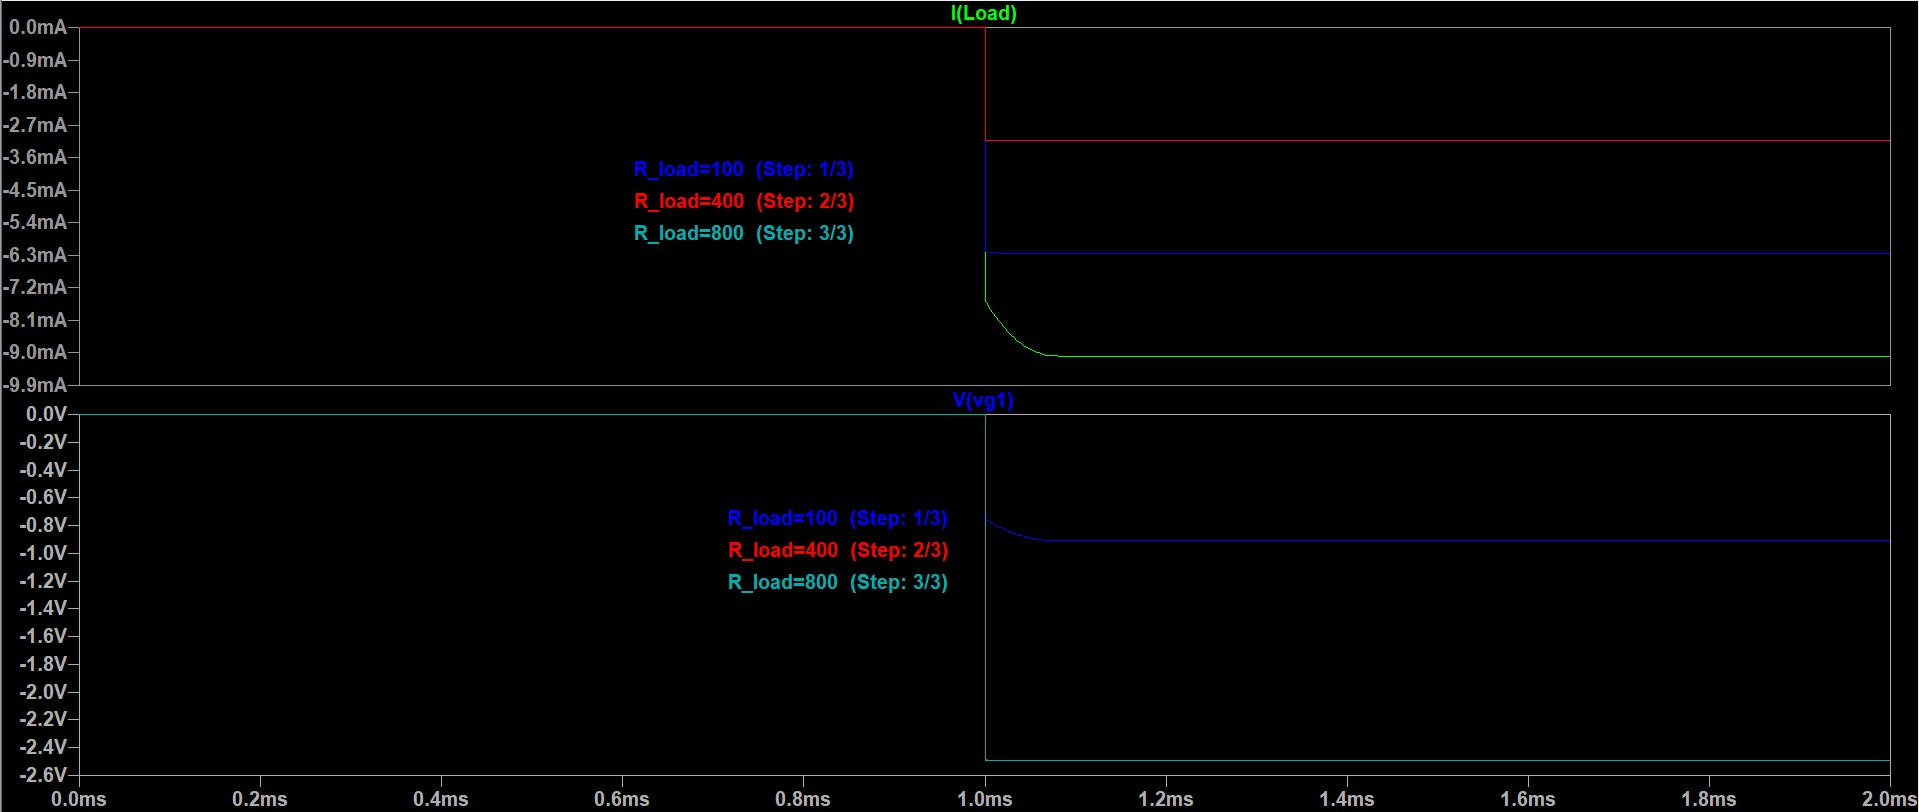1919x812 pixels.
Task: Click the V(vg1) trace label
Action: pyautogui.click(x=983, y=400)
